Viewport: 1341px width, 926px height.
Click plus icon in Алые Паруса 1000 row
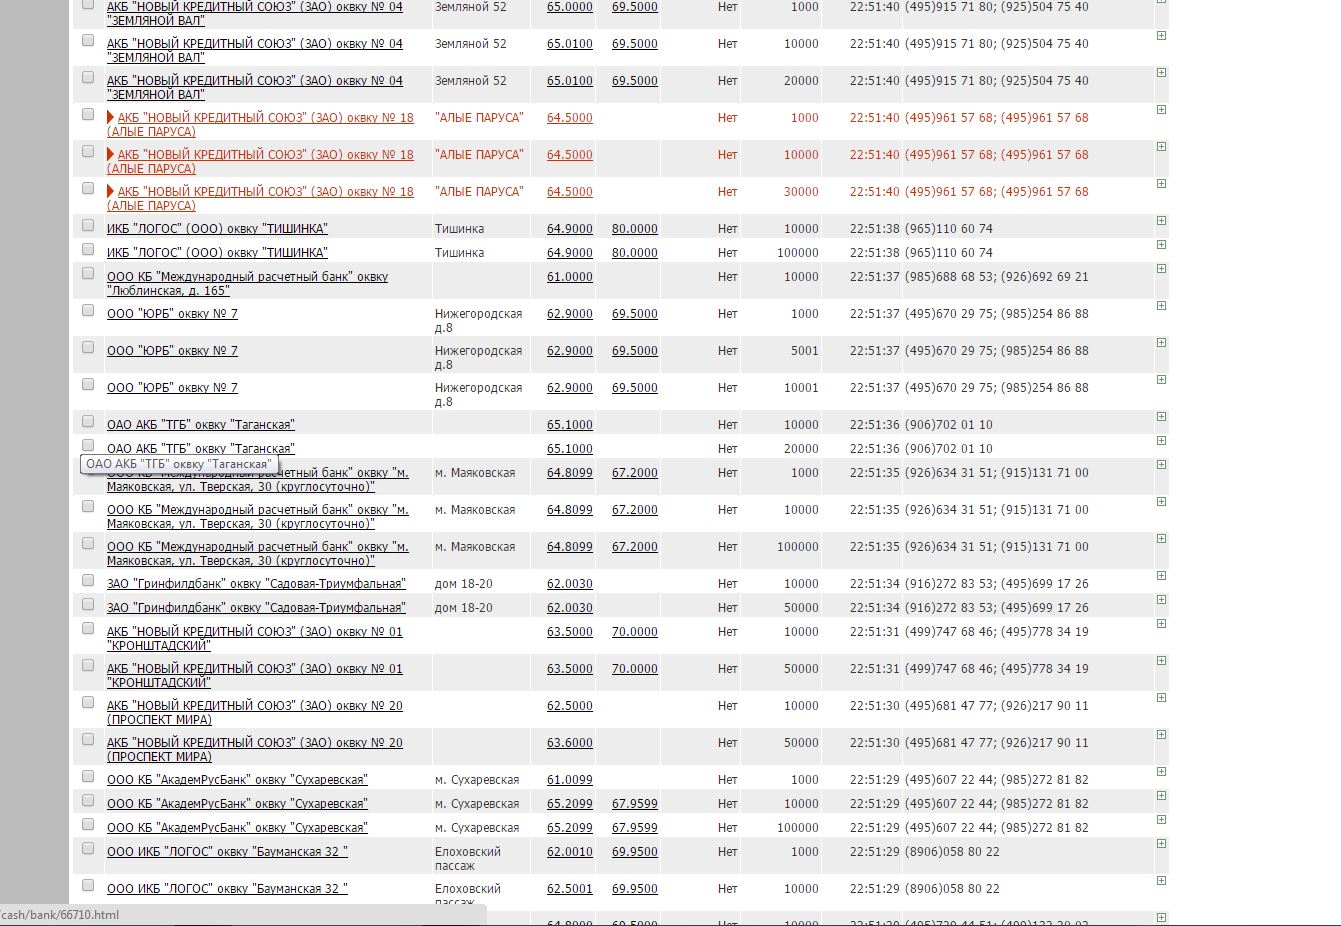[1161, 110]
